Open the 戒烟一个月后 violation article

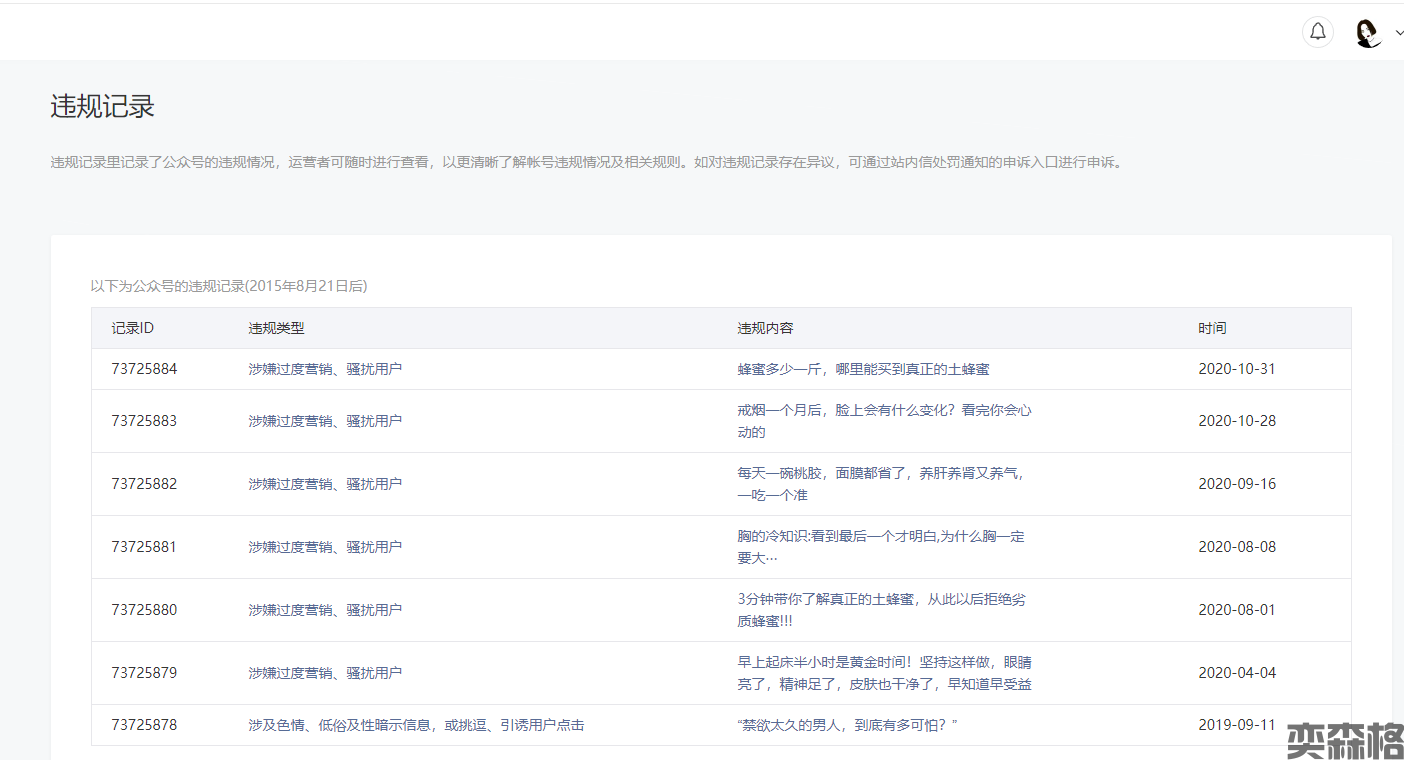click(884, 421)
